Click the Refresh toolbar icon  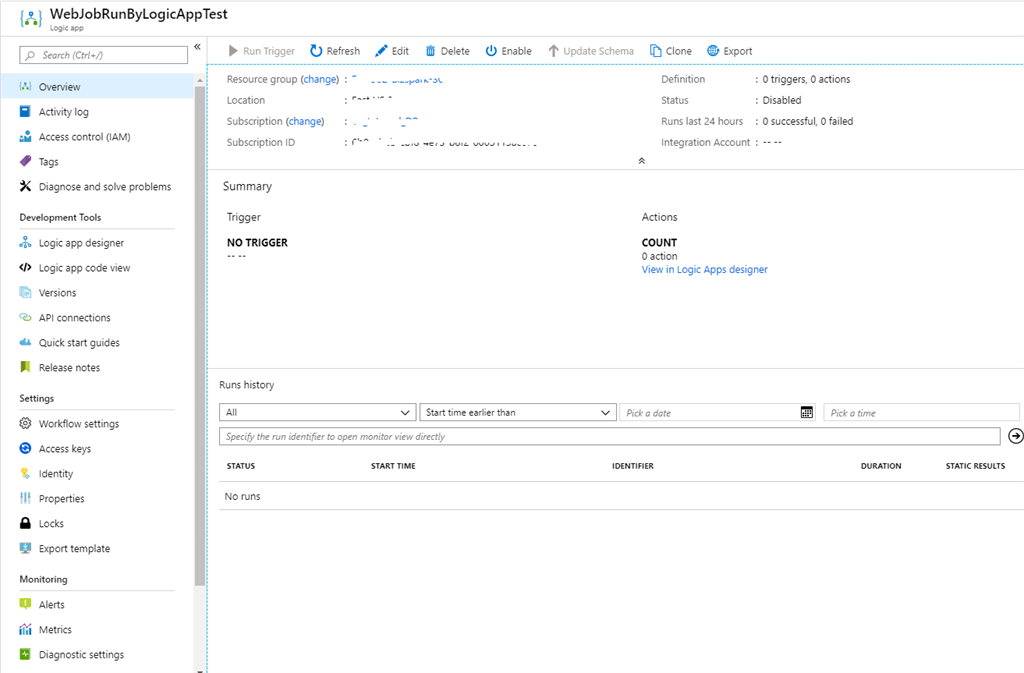click(316, 51)
